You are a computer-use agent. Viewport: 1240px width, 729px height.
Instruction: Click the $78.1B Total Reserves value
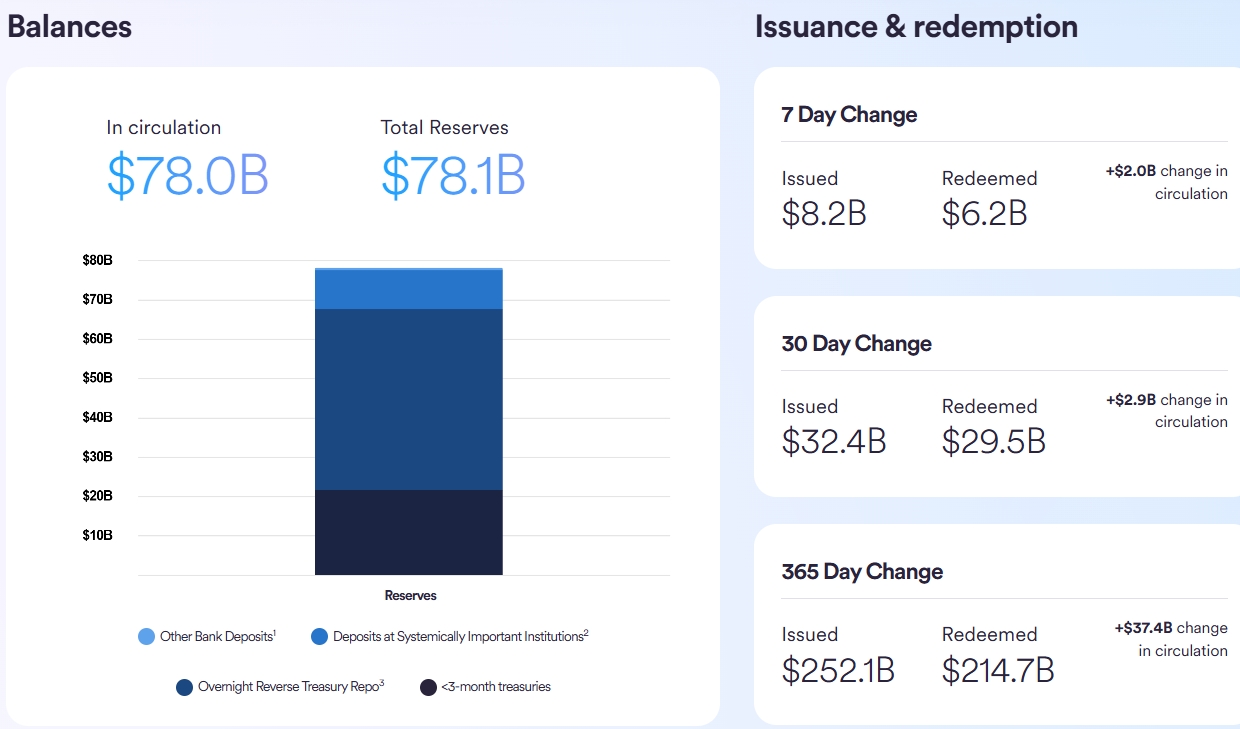point(452,175)
